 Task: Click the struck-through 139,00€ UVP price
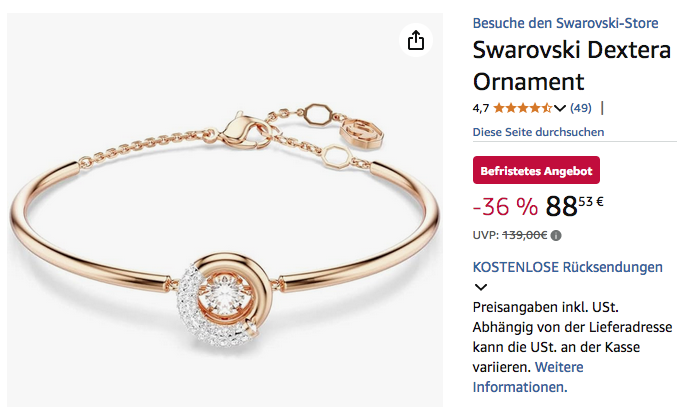(524, 235)
